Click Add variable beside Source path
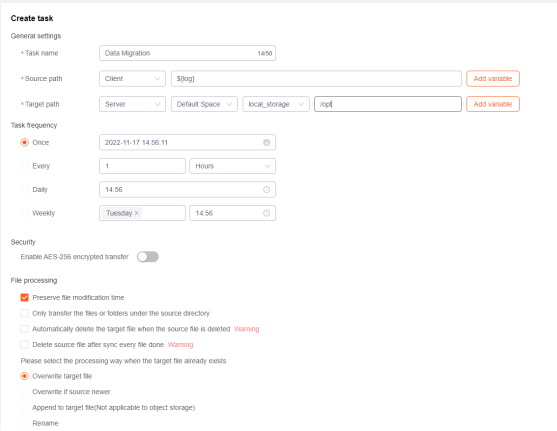Screen dimensions: 557x431 coord(493,79)
